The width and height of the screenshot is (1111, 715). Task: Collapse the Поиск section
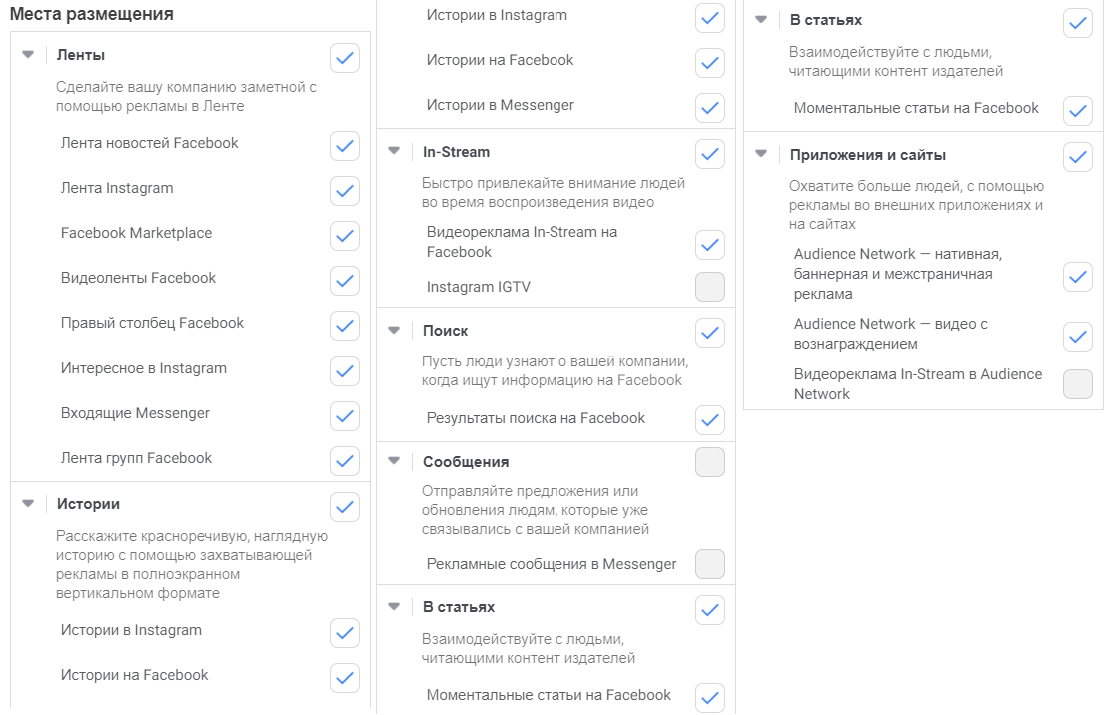pos(394,330)
